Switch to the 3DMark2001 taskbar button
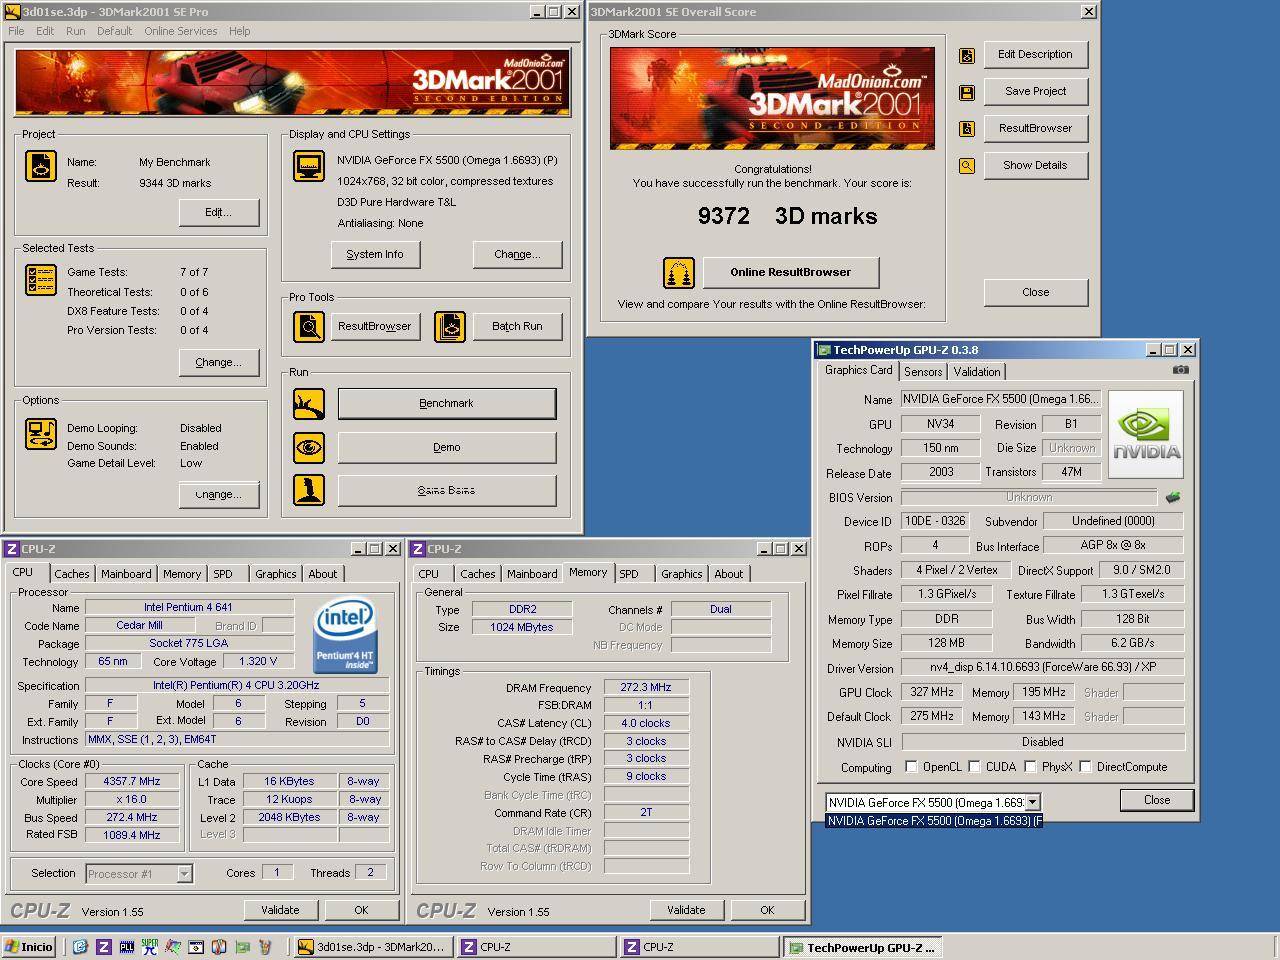Viewport: 1280px width, 960px height. (x=372, y=947)
